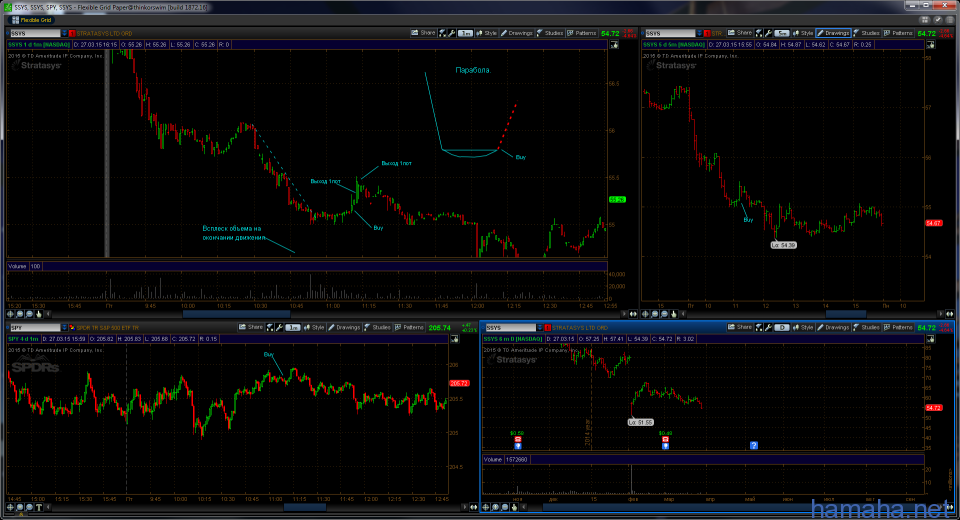
Task: Open Drawings in bottom-right SSYS daily chart
Action: pos(833,328)
